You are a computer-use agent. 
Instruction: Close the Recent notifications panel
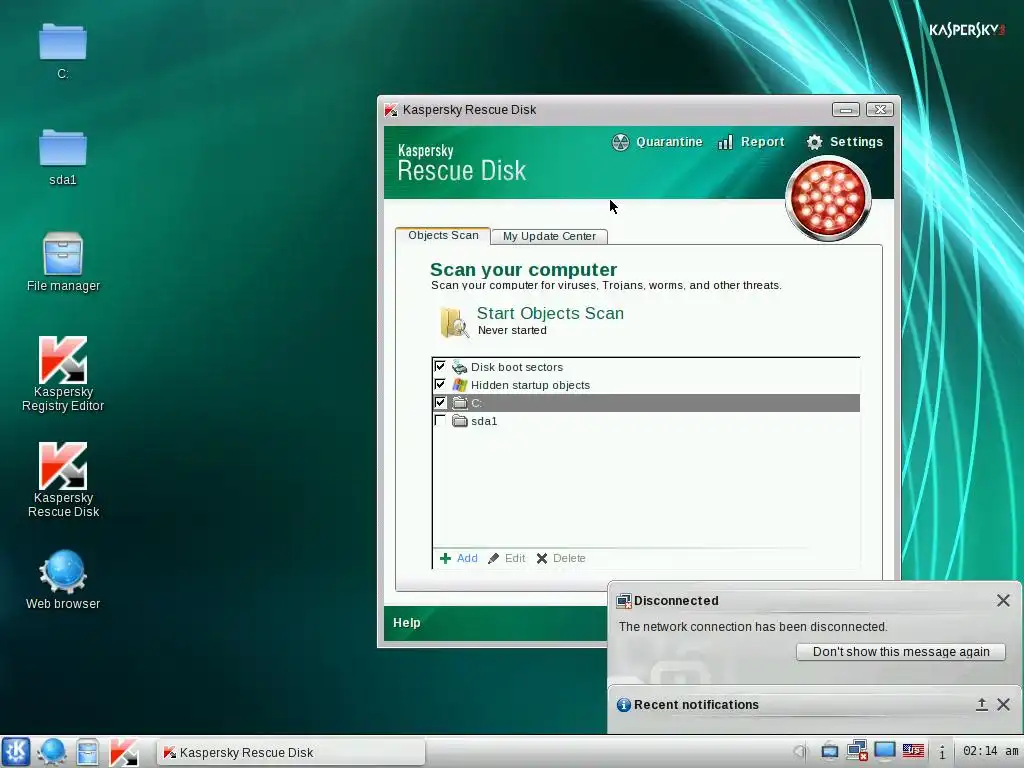[x=1003, y=704]
